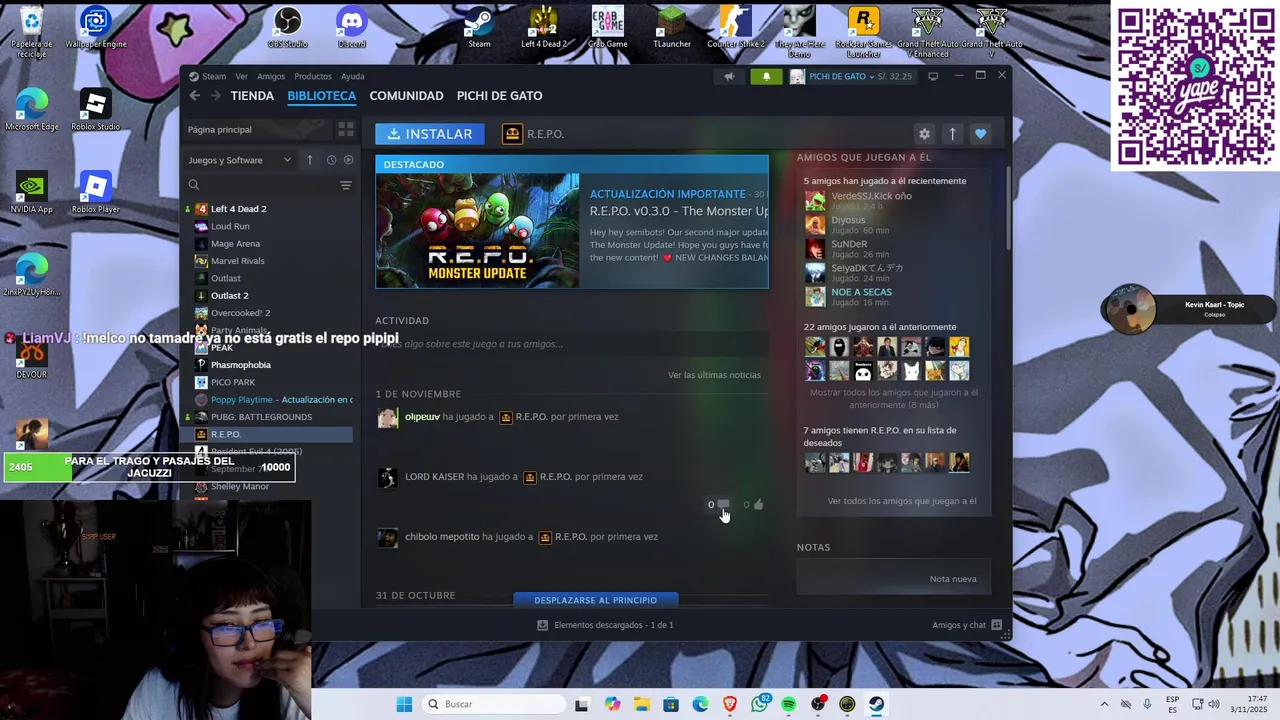Click the INSTALAR button
The height and width of the screenshot is (720, 1280).
pyautogui.click(x=430, y=134)
